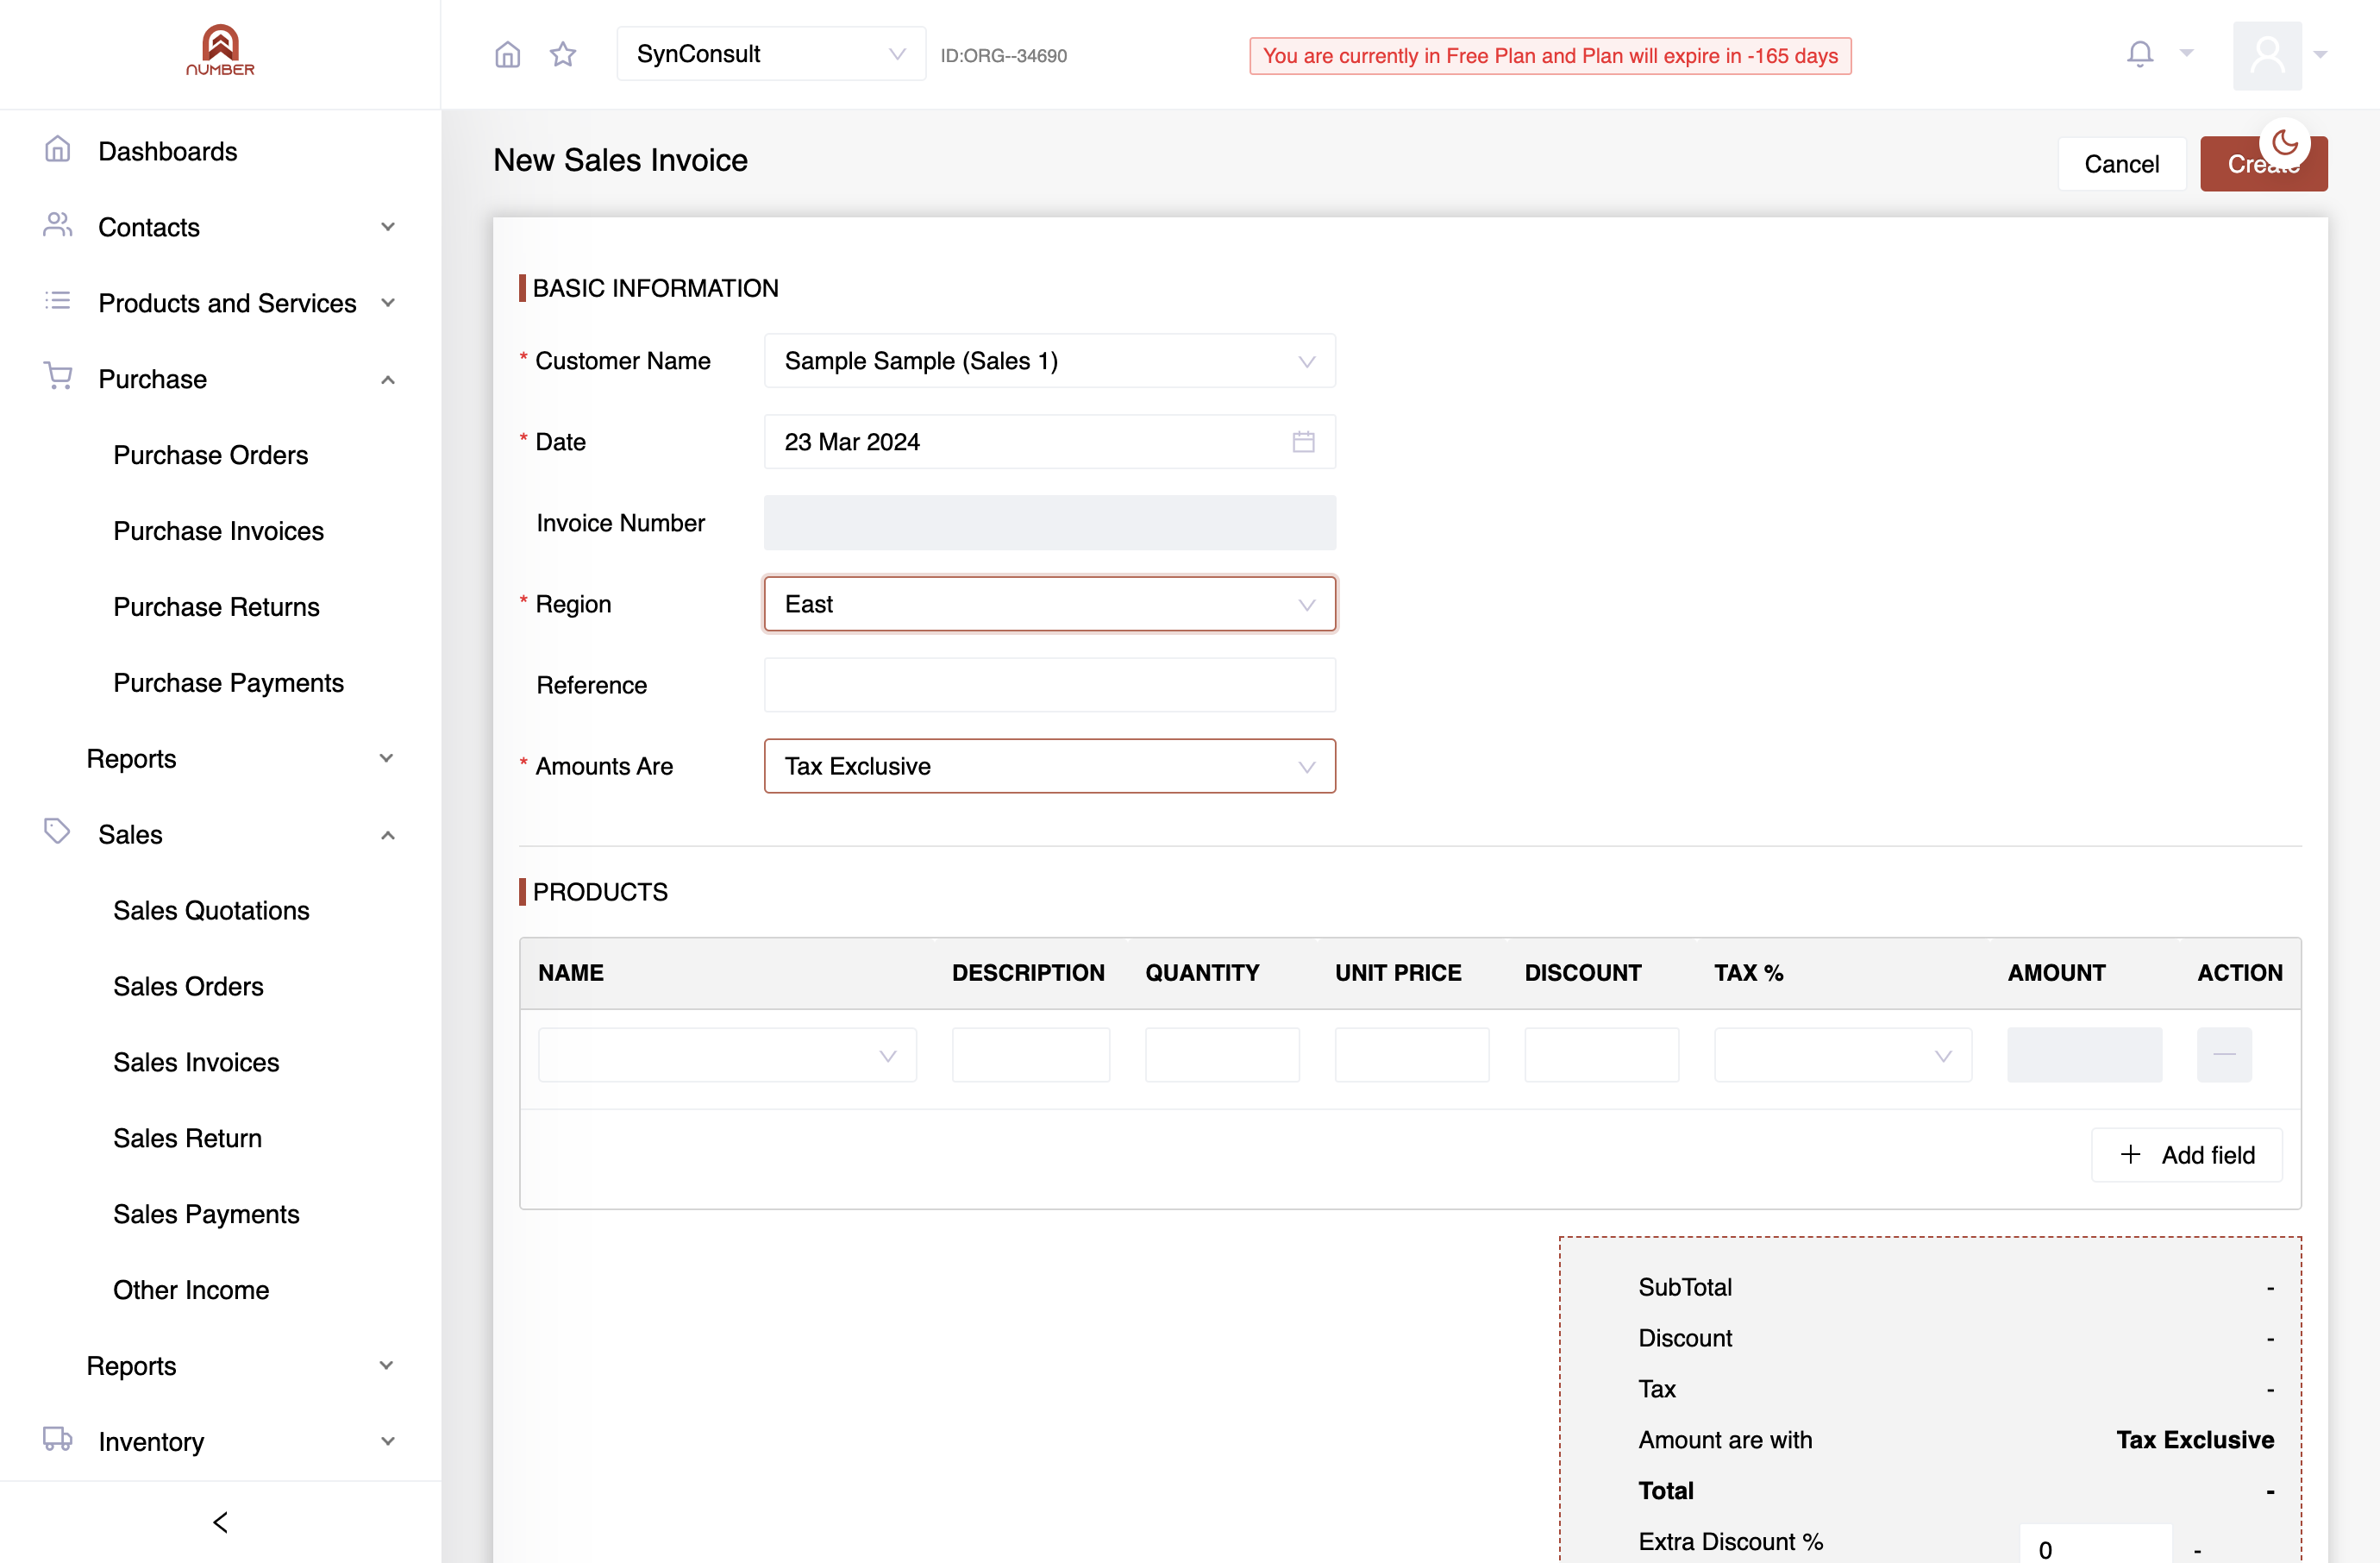
Task: Click the star favorite icon
Action: (x=563, y=54)
